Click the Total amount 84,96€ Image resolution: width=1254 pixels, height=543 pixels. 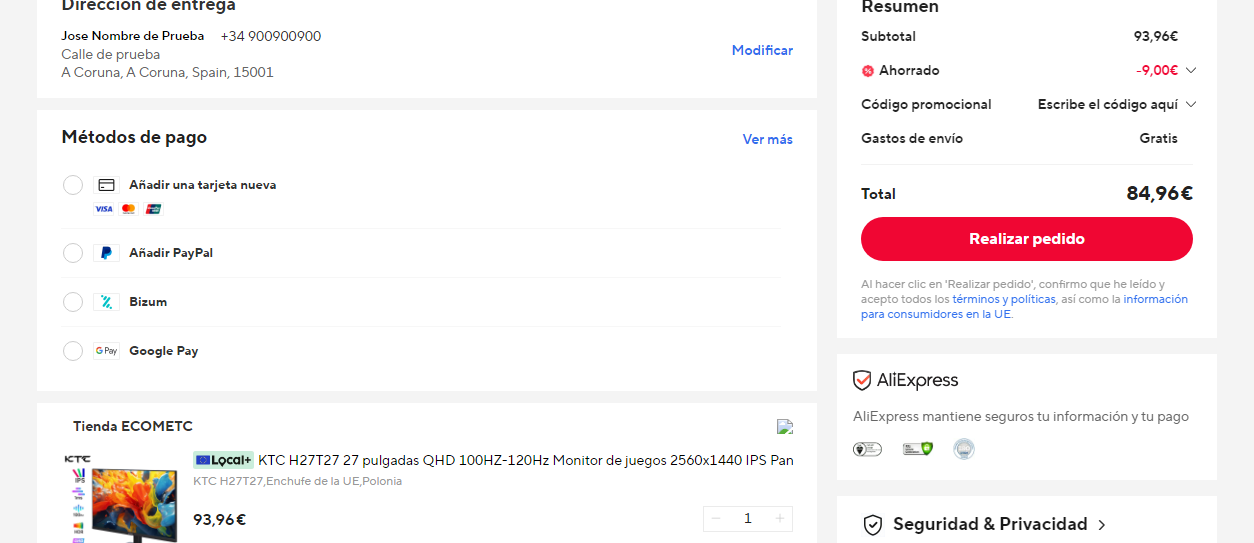coord(1160,194)
